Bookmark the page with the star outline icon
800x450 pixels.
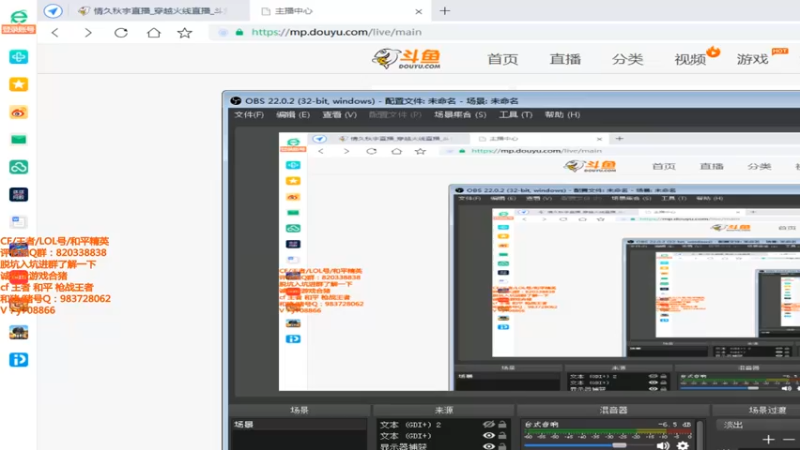[x=185, y=33]
